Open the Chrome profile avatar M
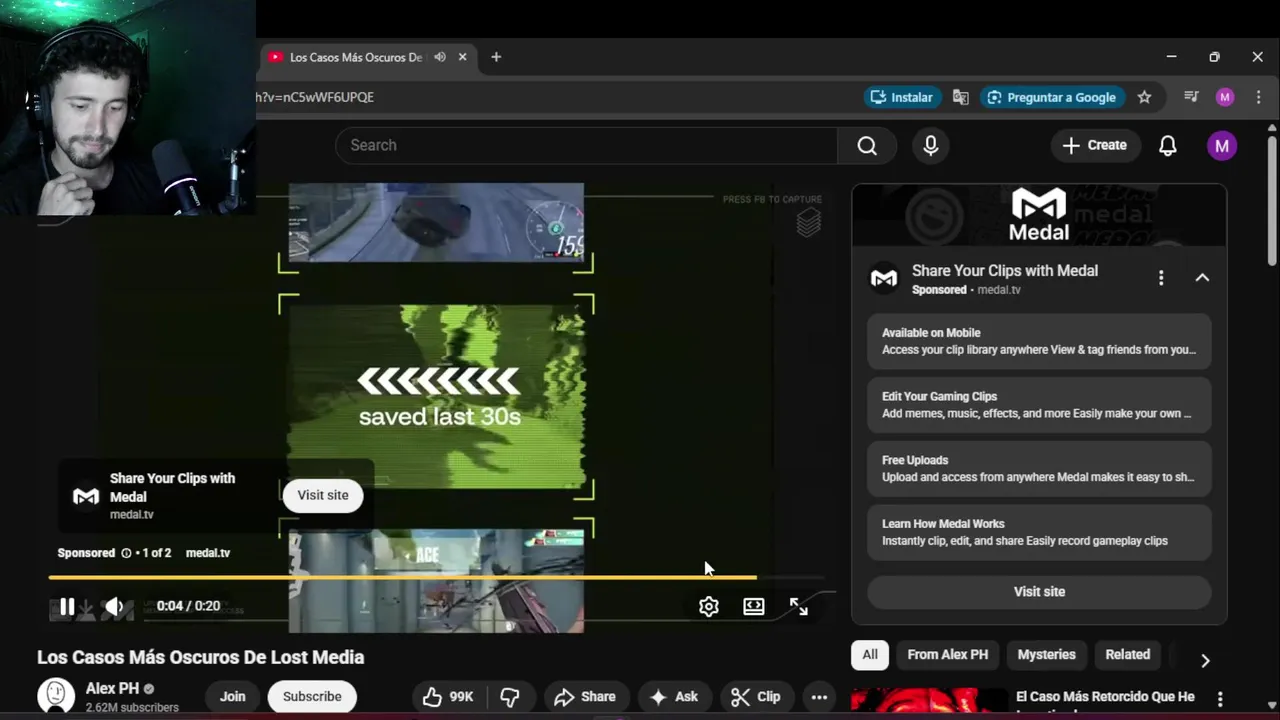The image size is (1280, 720). pyautogui.click(x=1225, y=97)
